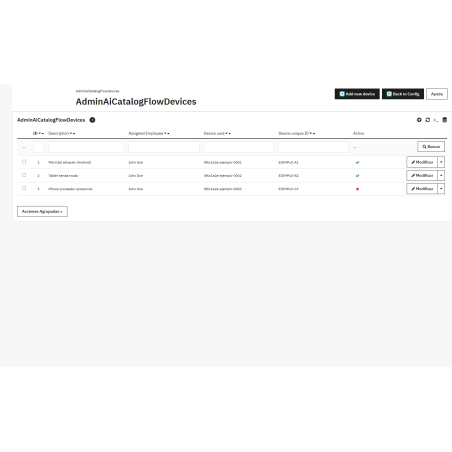Click the AdminAiCatalogFlowDevices breadcrumb link
Screen dimensions: 452x452
(97, 91)
